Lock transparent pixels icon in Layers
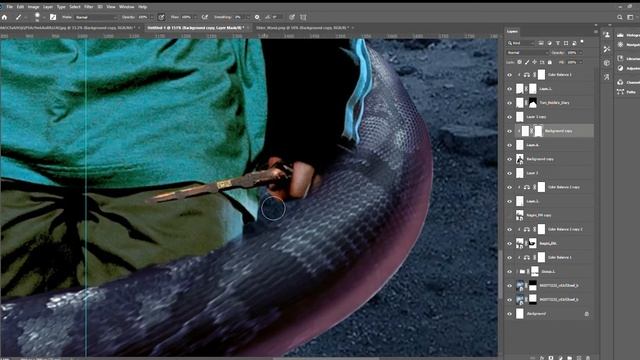Viewport: 640px width, 360px height. 519,62
